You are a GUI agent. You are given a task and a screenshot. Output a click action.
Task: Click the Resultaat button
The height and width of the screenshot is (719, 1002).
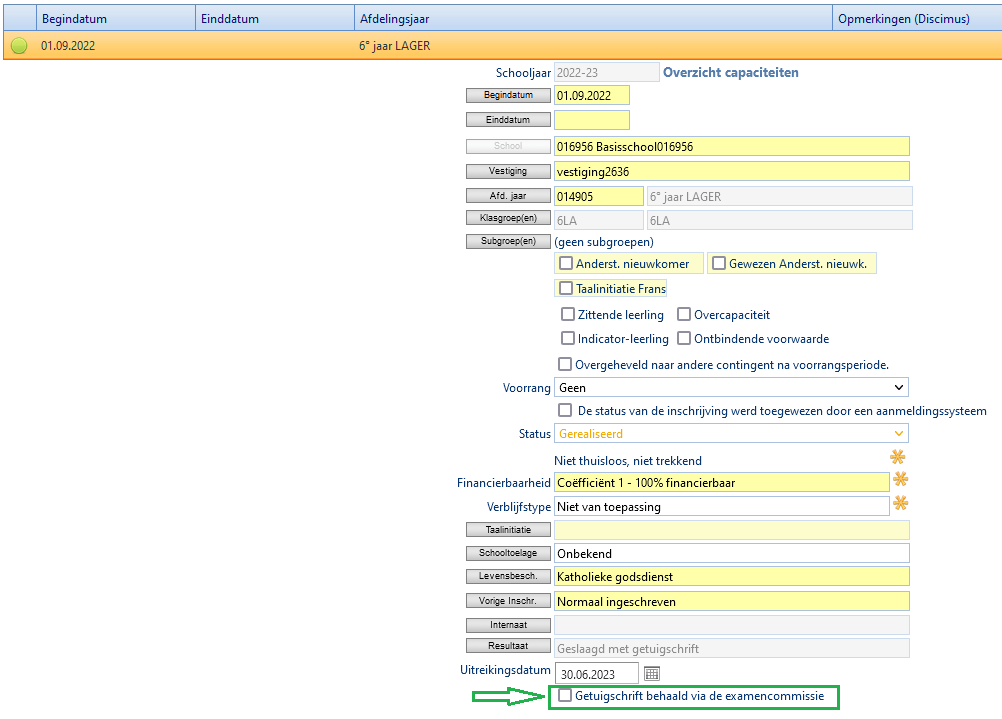pyautogui.click(x=508, y=646)
